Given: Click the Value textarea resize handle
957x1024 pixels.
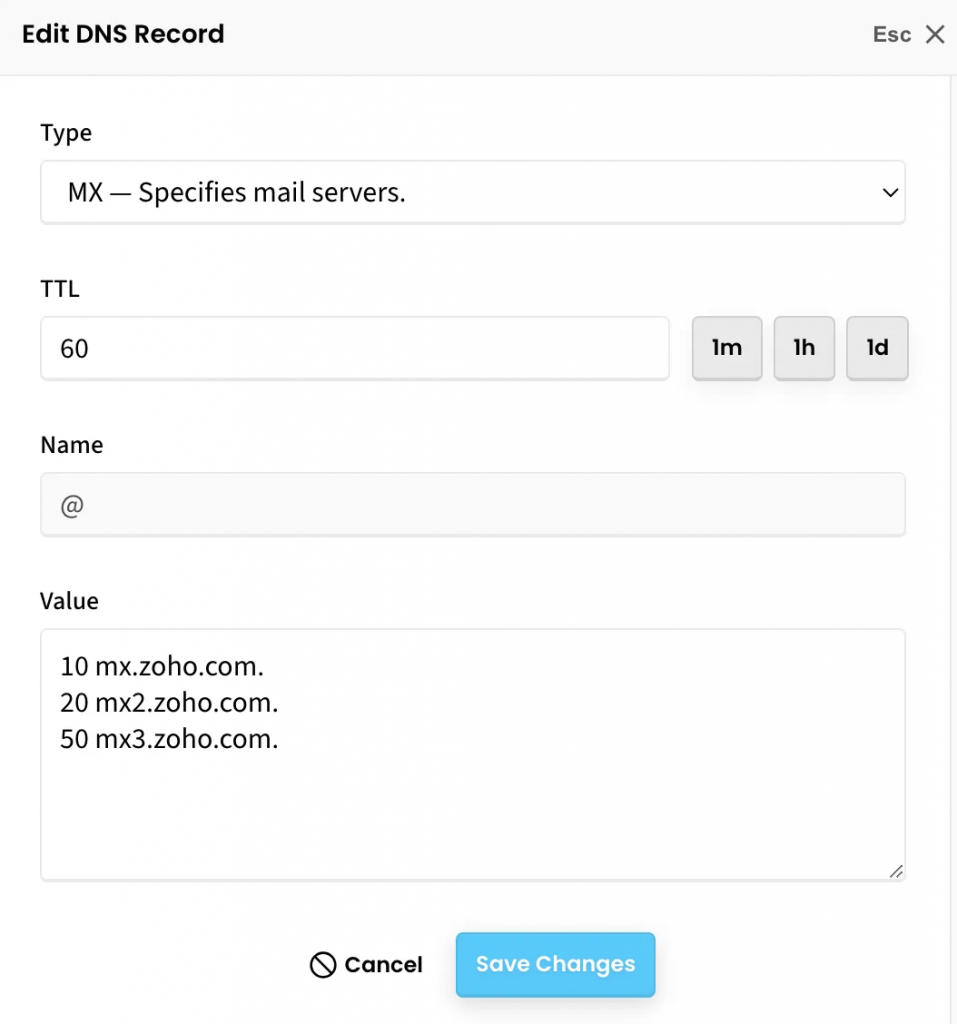Looking at the screenshot, I should click(x=896, y=871).
